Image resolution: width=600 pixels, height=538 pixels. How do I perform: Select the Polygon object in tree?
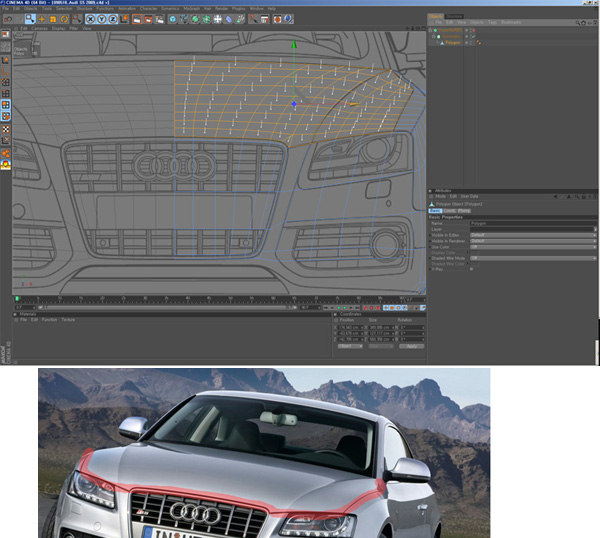(x=453, y=43)
